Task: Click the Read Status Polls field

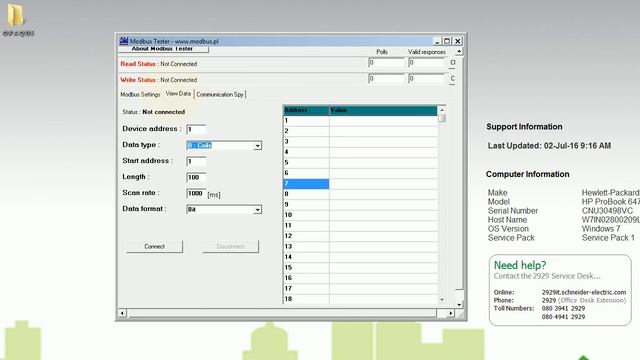Action: (386, 62)
